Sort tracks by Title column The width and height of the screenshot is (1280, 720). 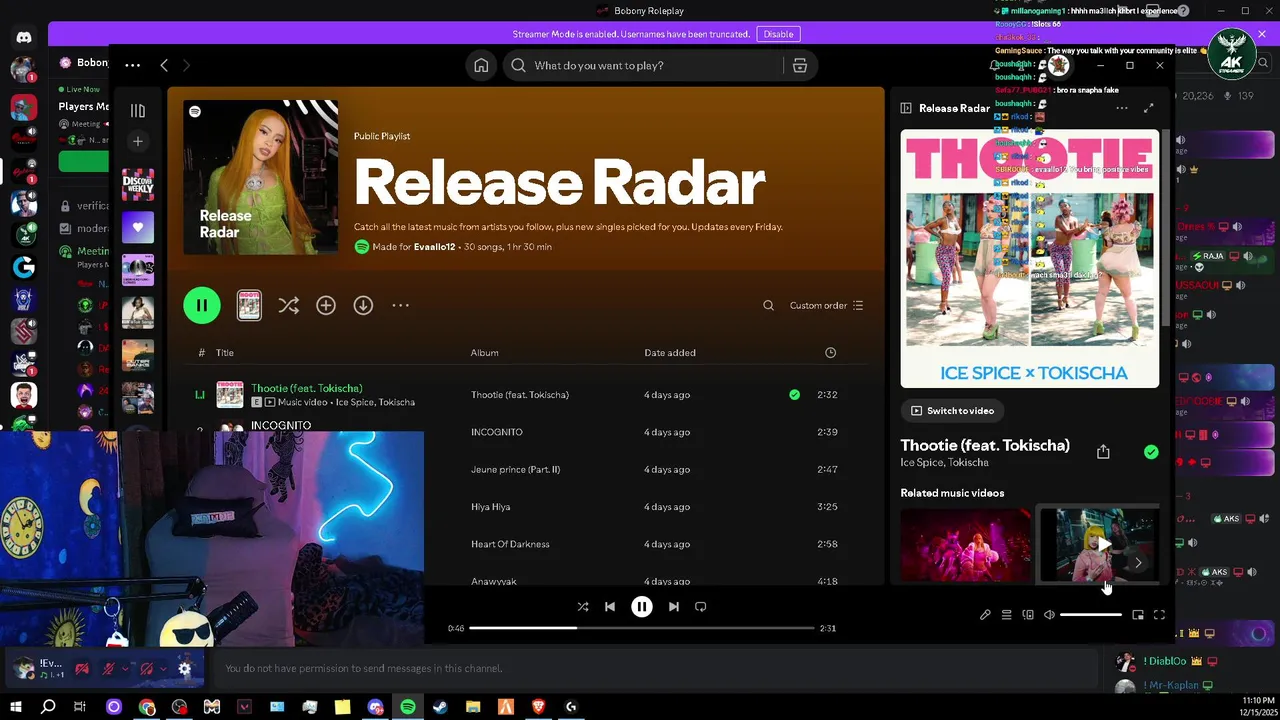click(x=225, y=352)
